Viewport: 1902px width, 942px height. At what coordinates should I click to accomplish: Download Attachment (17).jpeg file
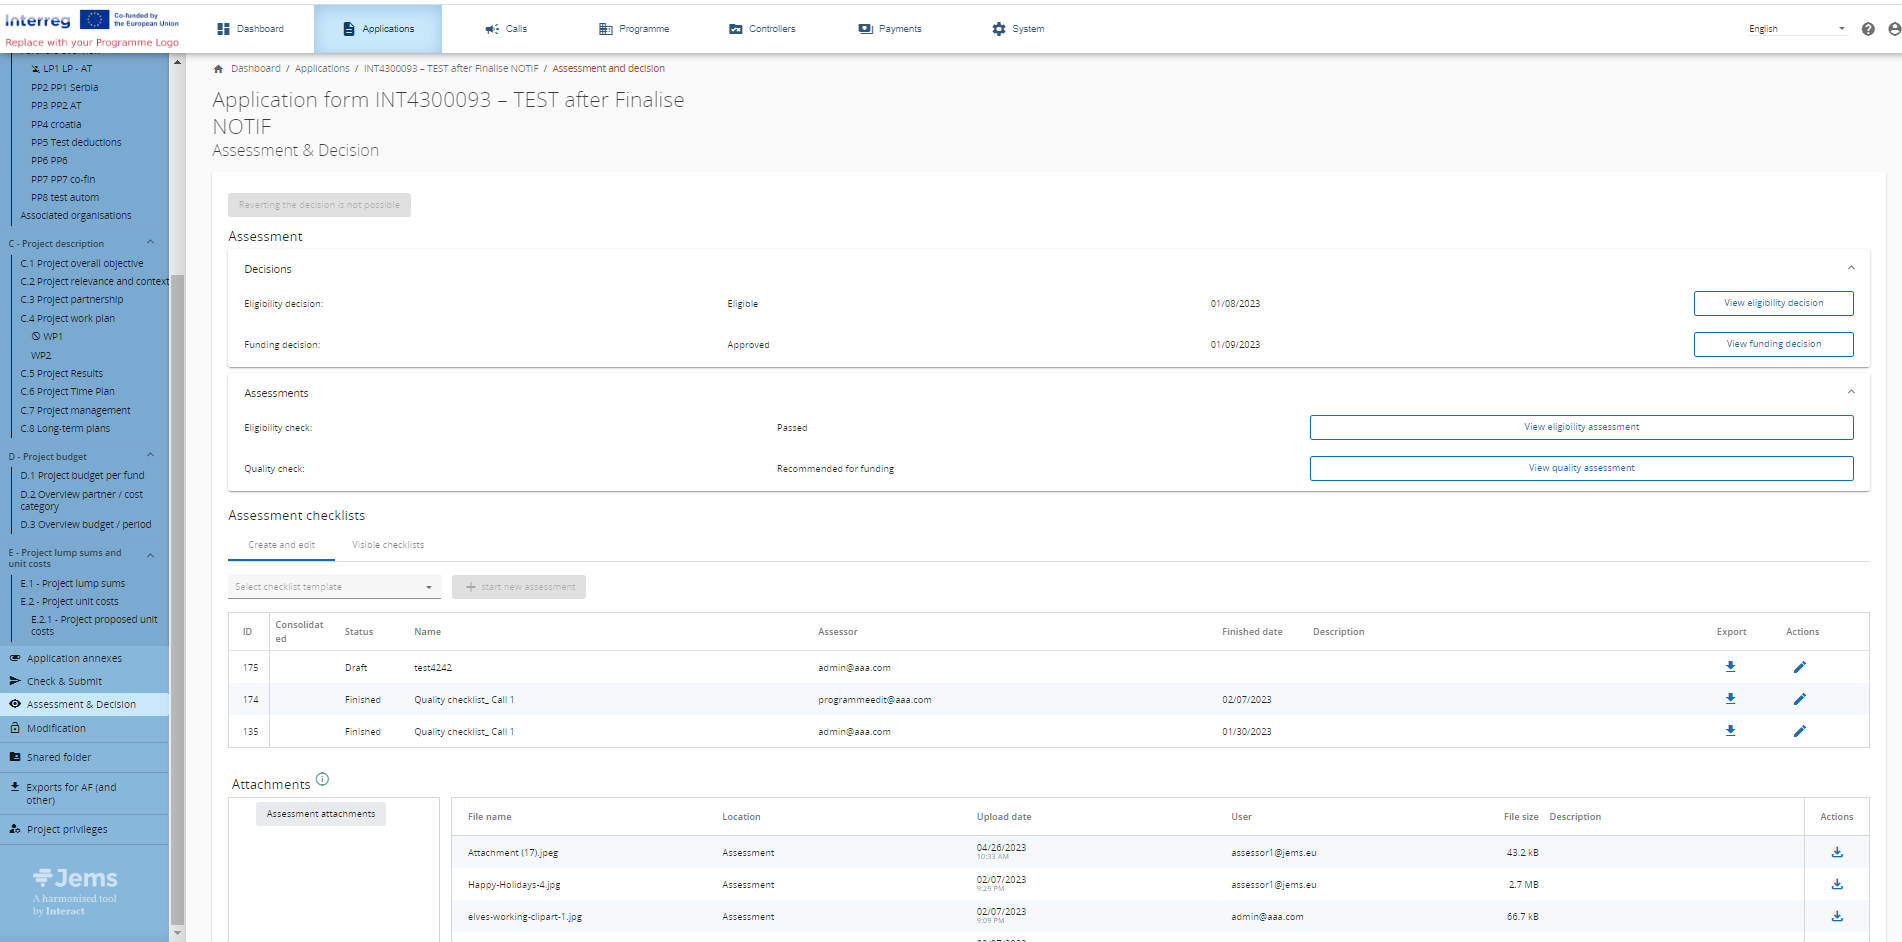[1836, 853]
